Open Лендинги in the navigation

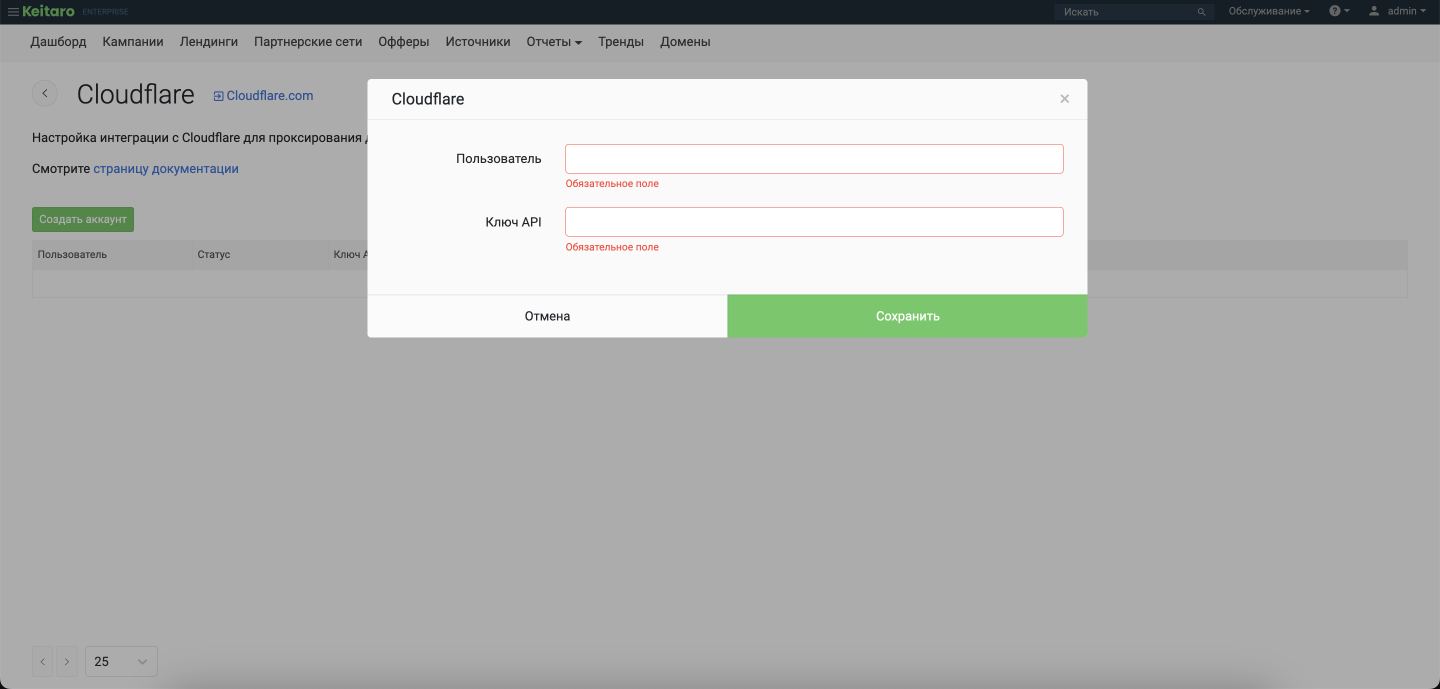209,42
